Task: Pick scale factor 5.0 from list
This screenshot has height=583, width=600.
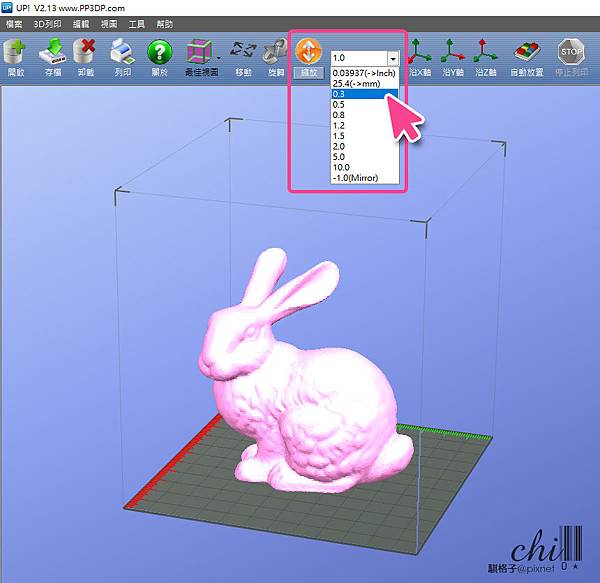Action: point(364,157)
